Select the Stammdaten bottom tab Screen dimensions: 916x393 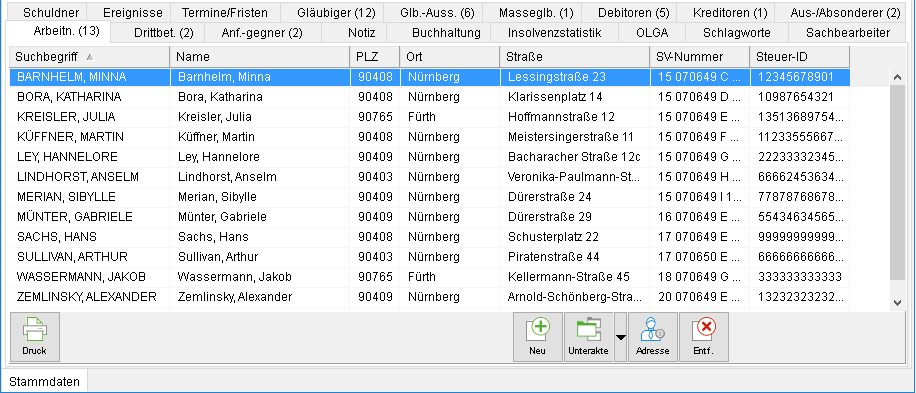[x=45, y=382]
